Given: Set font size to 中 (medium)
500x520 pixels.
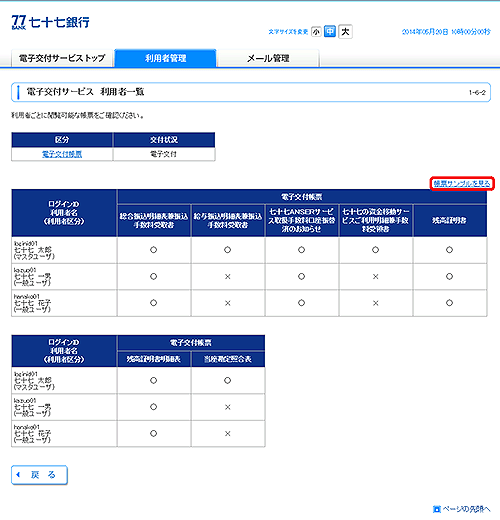Looking at the screenshot, I should click(x=330, y=31).
